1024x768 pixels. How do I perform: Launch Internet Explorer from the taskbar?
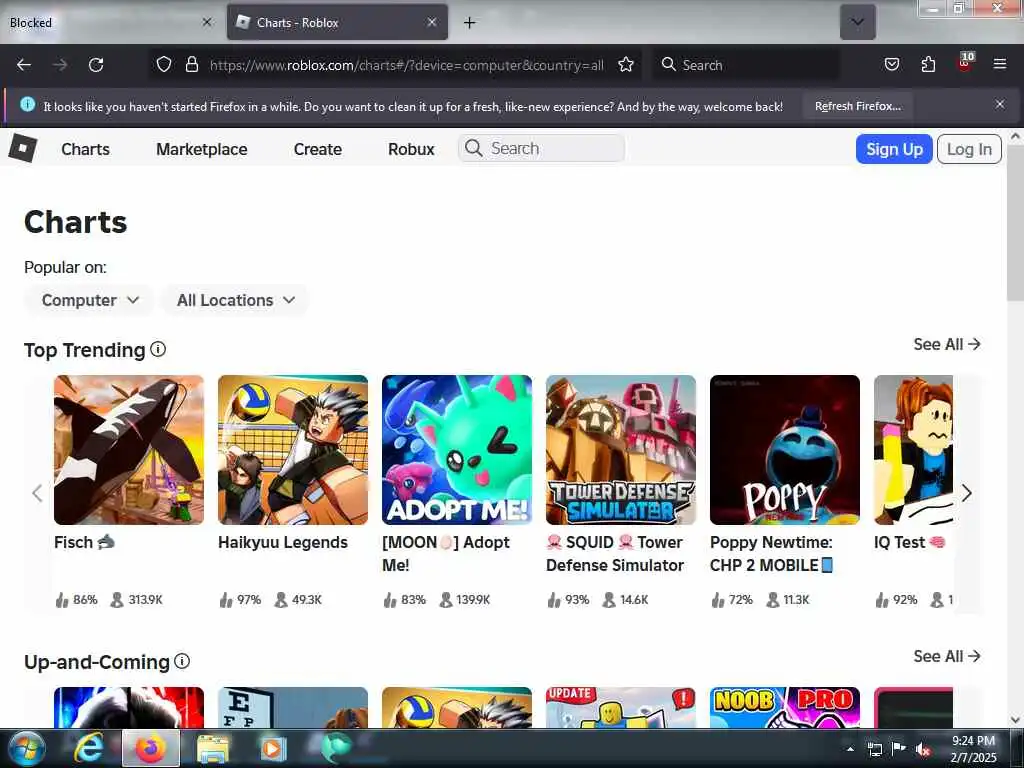88,748
